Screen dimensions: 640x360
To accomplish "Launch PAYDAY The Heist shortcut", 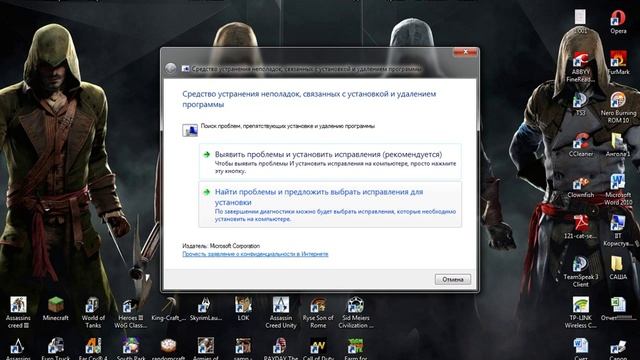I will [x=281, y=349].
